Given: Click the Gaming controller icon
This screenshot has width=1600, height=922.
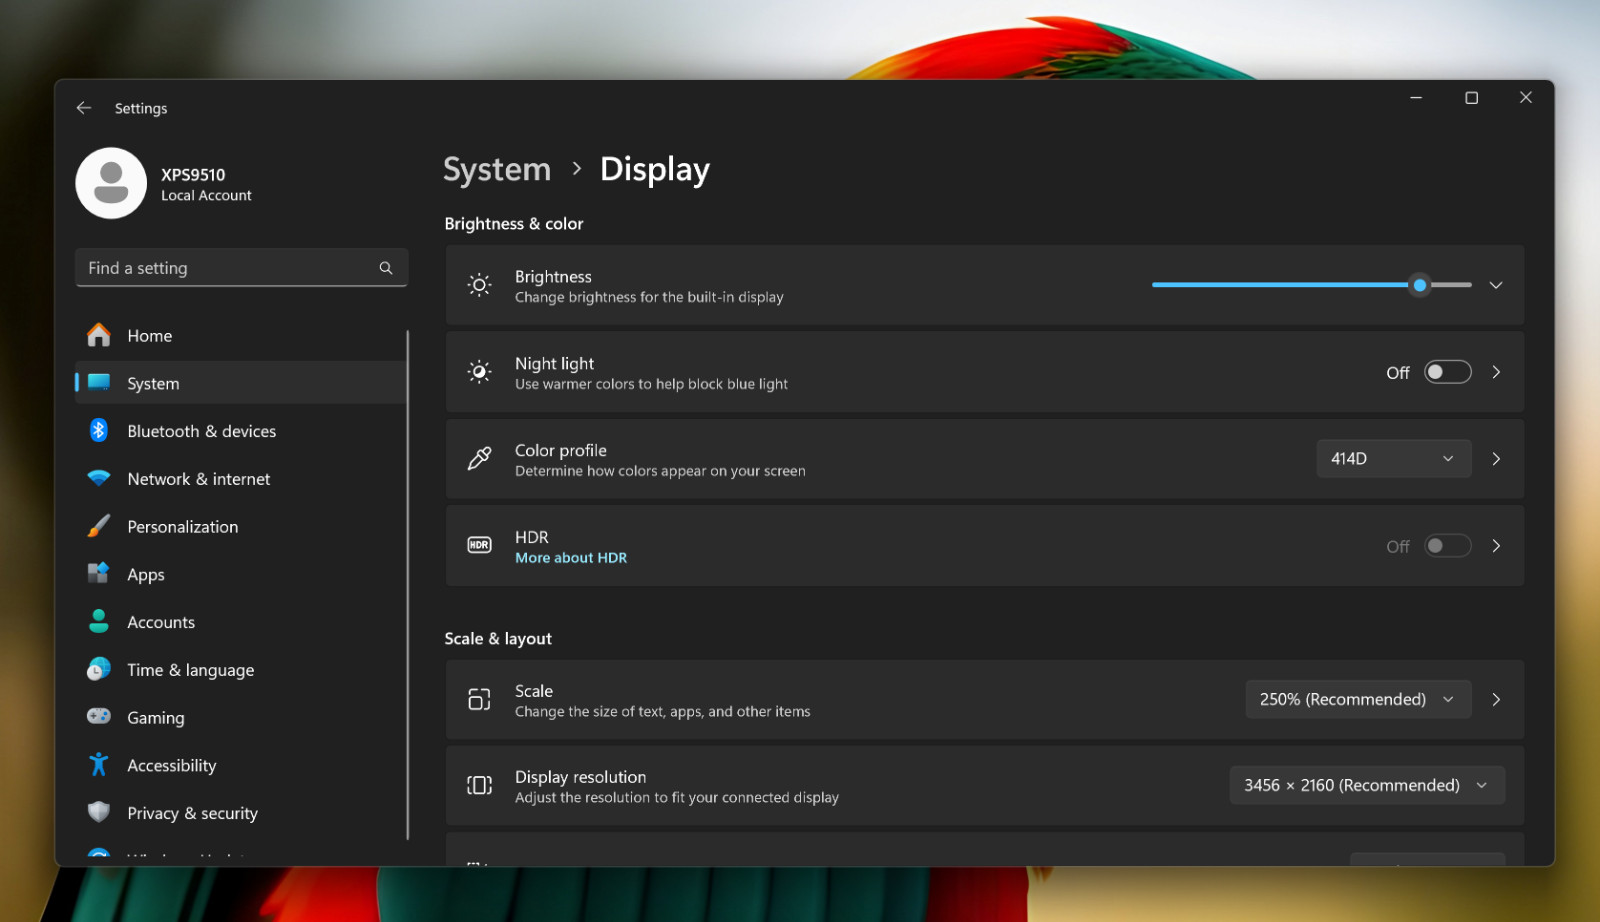Looking at the screenshot, I should (x=99, y=717).
